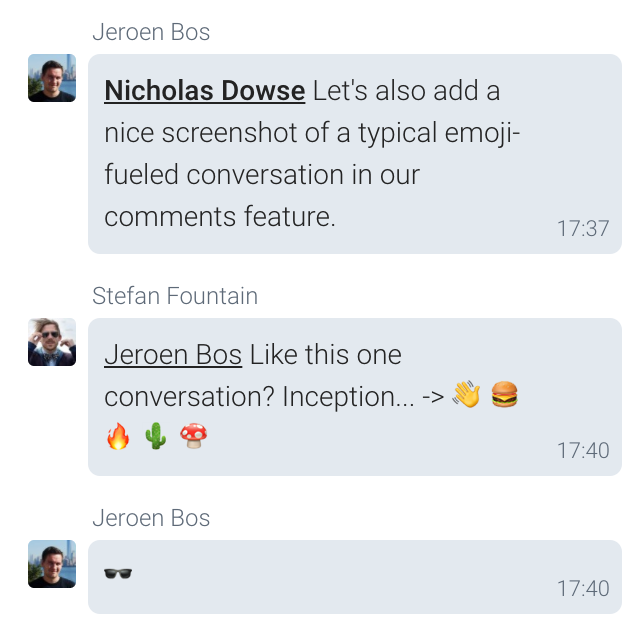The height and width of the screenshot is (638, 640).
Task: Click the mushroom emoji
Action: pyautogui.click(x=192, y=436)
